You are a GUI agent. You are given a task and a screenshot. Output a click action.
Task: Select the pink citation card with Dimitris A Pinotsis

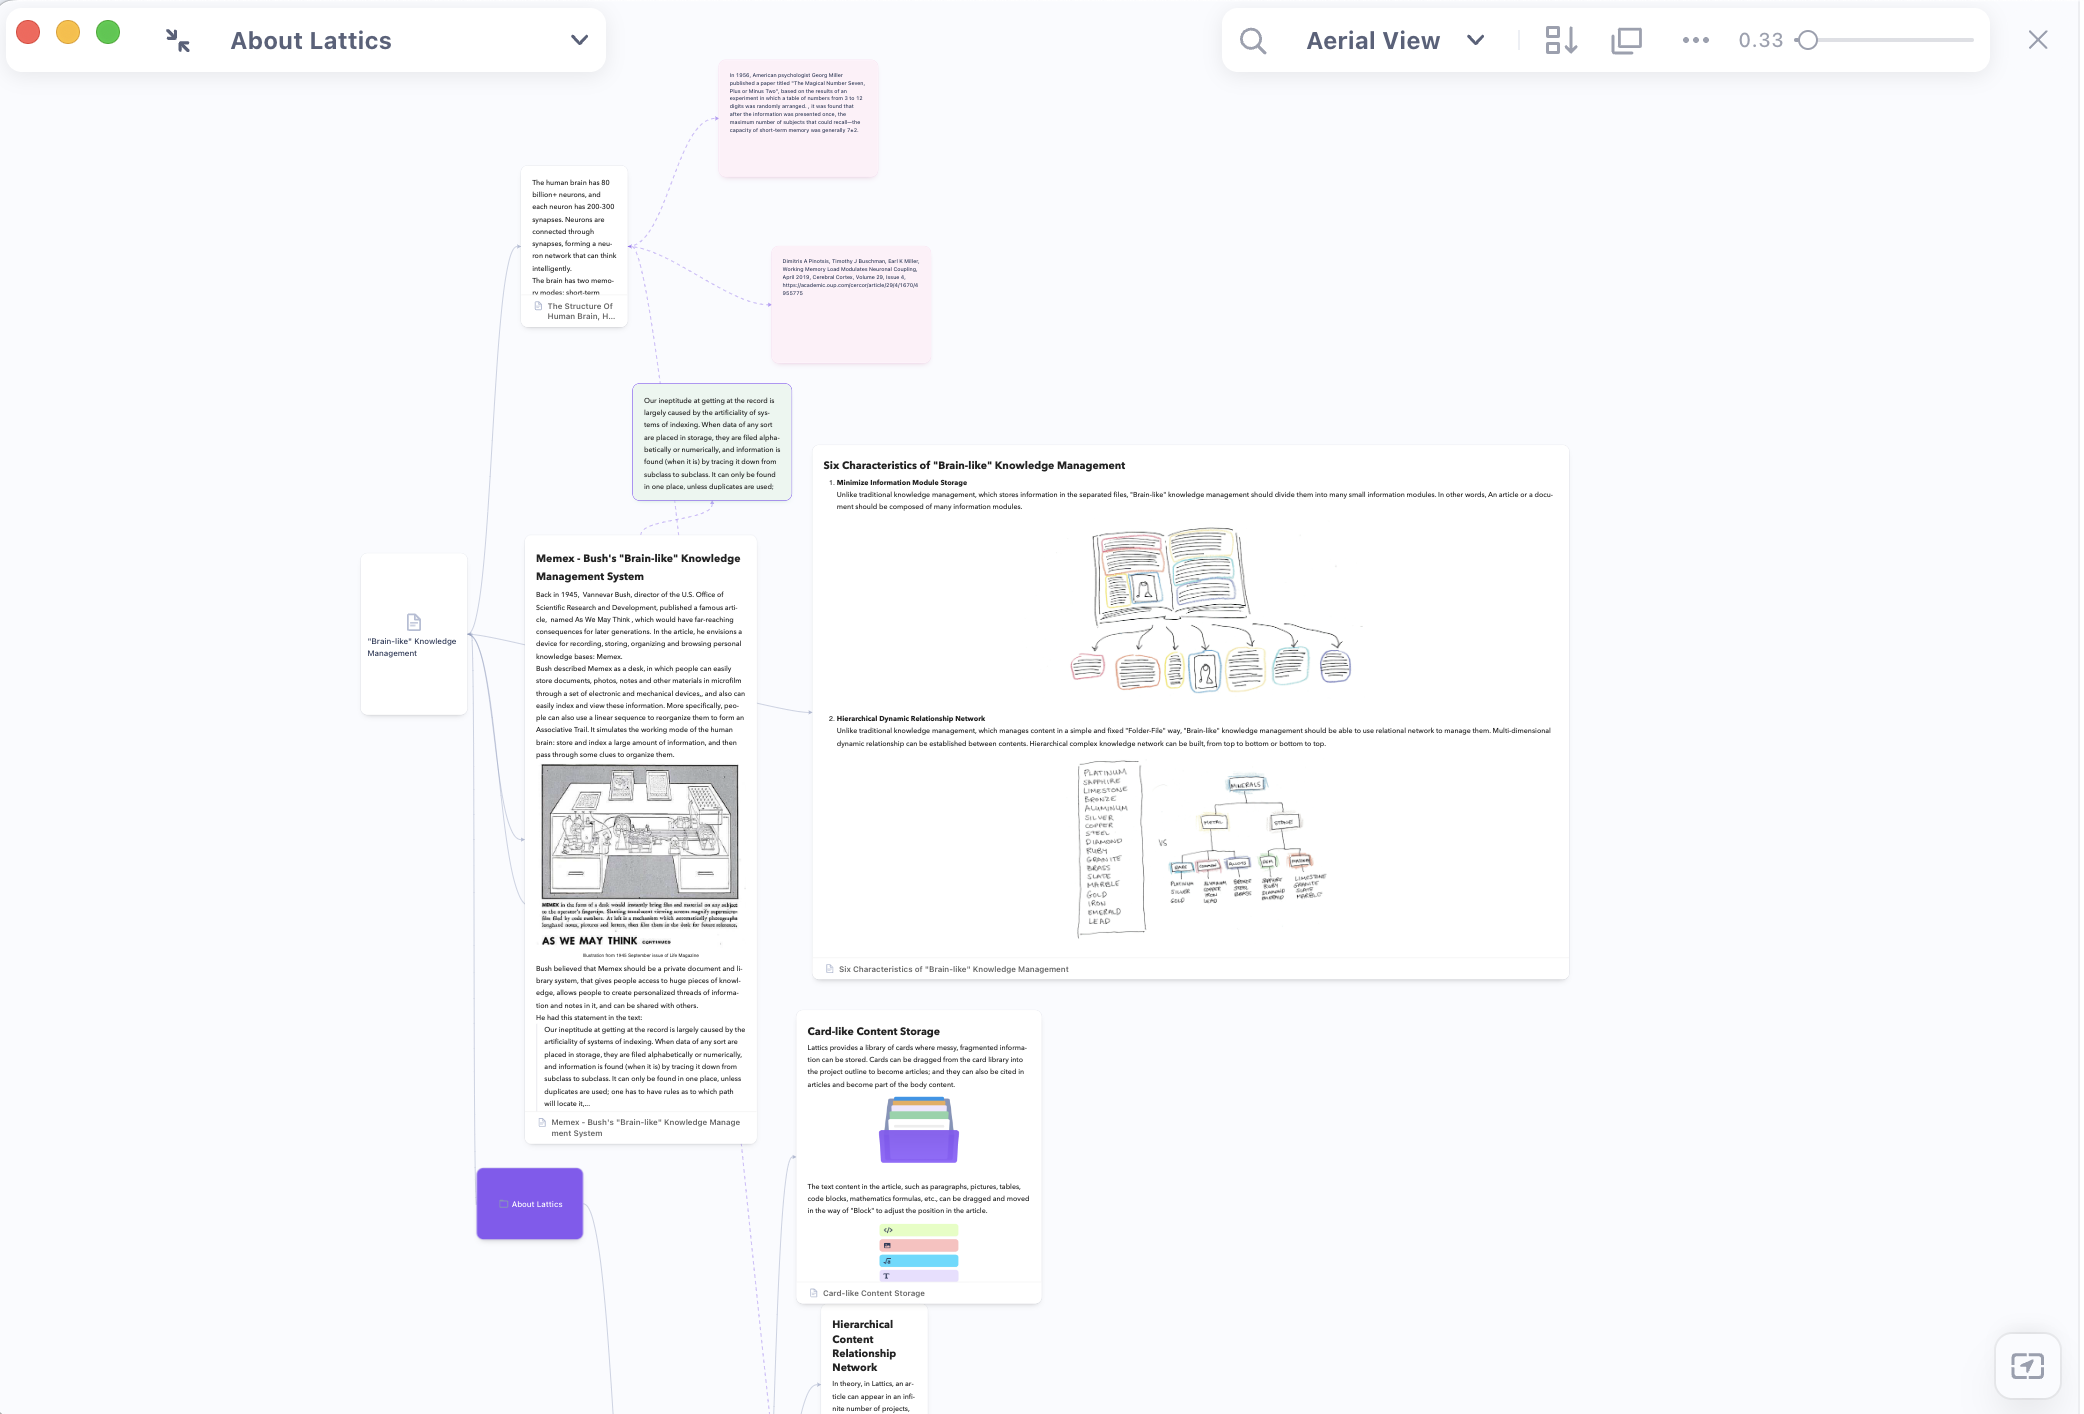click(851, 305)
